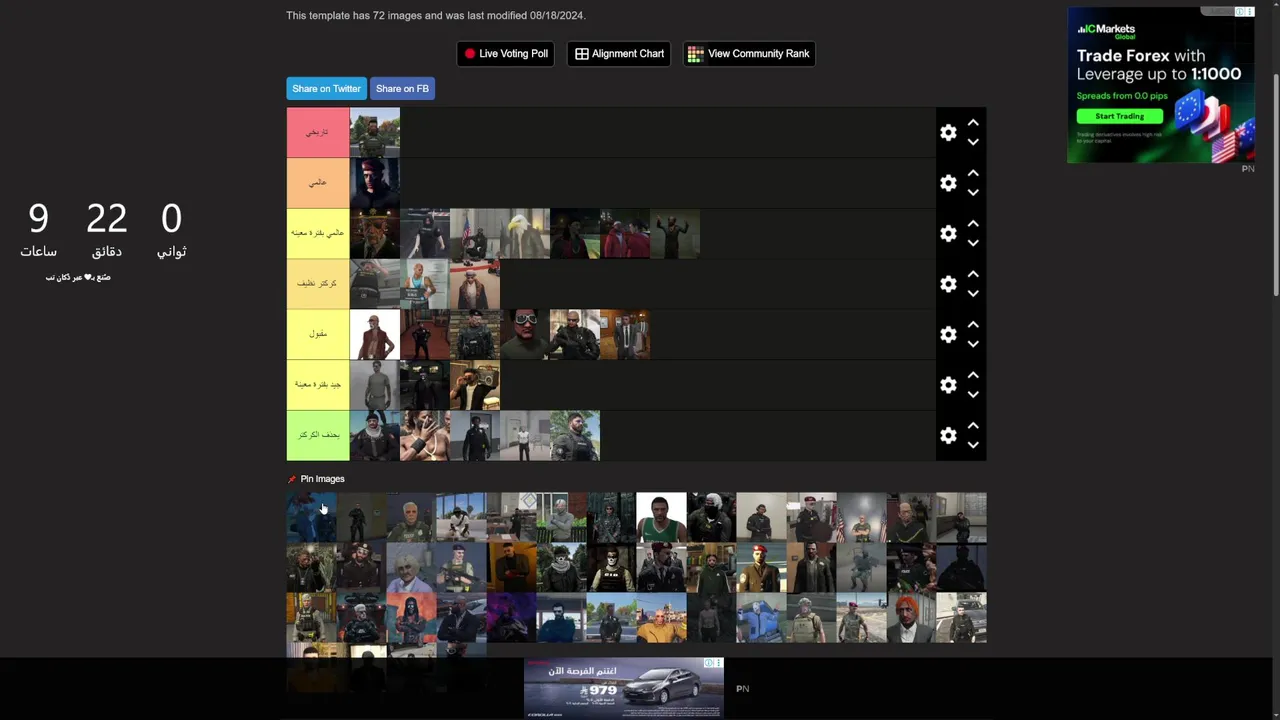
Task: Click the orange عالمي tier label
Action: [318, 183]
